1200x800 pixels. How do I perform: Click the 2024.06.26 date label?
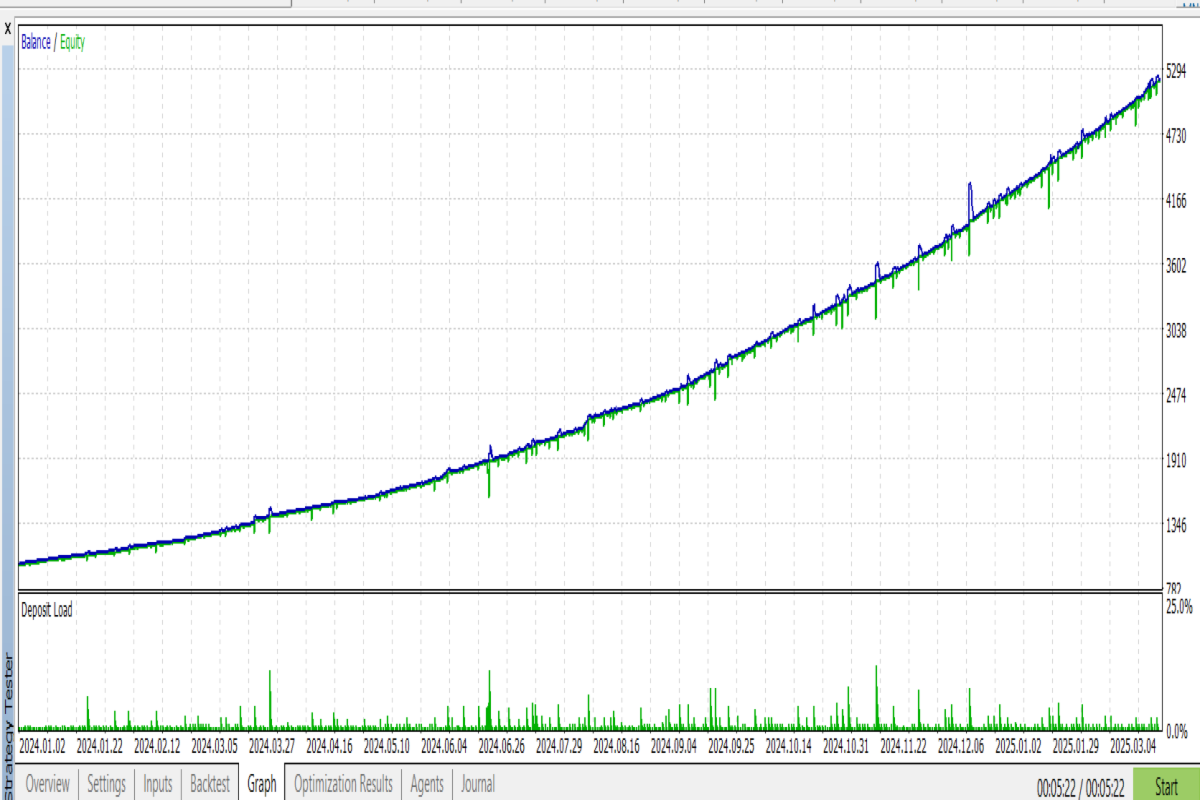(x=502, y=745)
